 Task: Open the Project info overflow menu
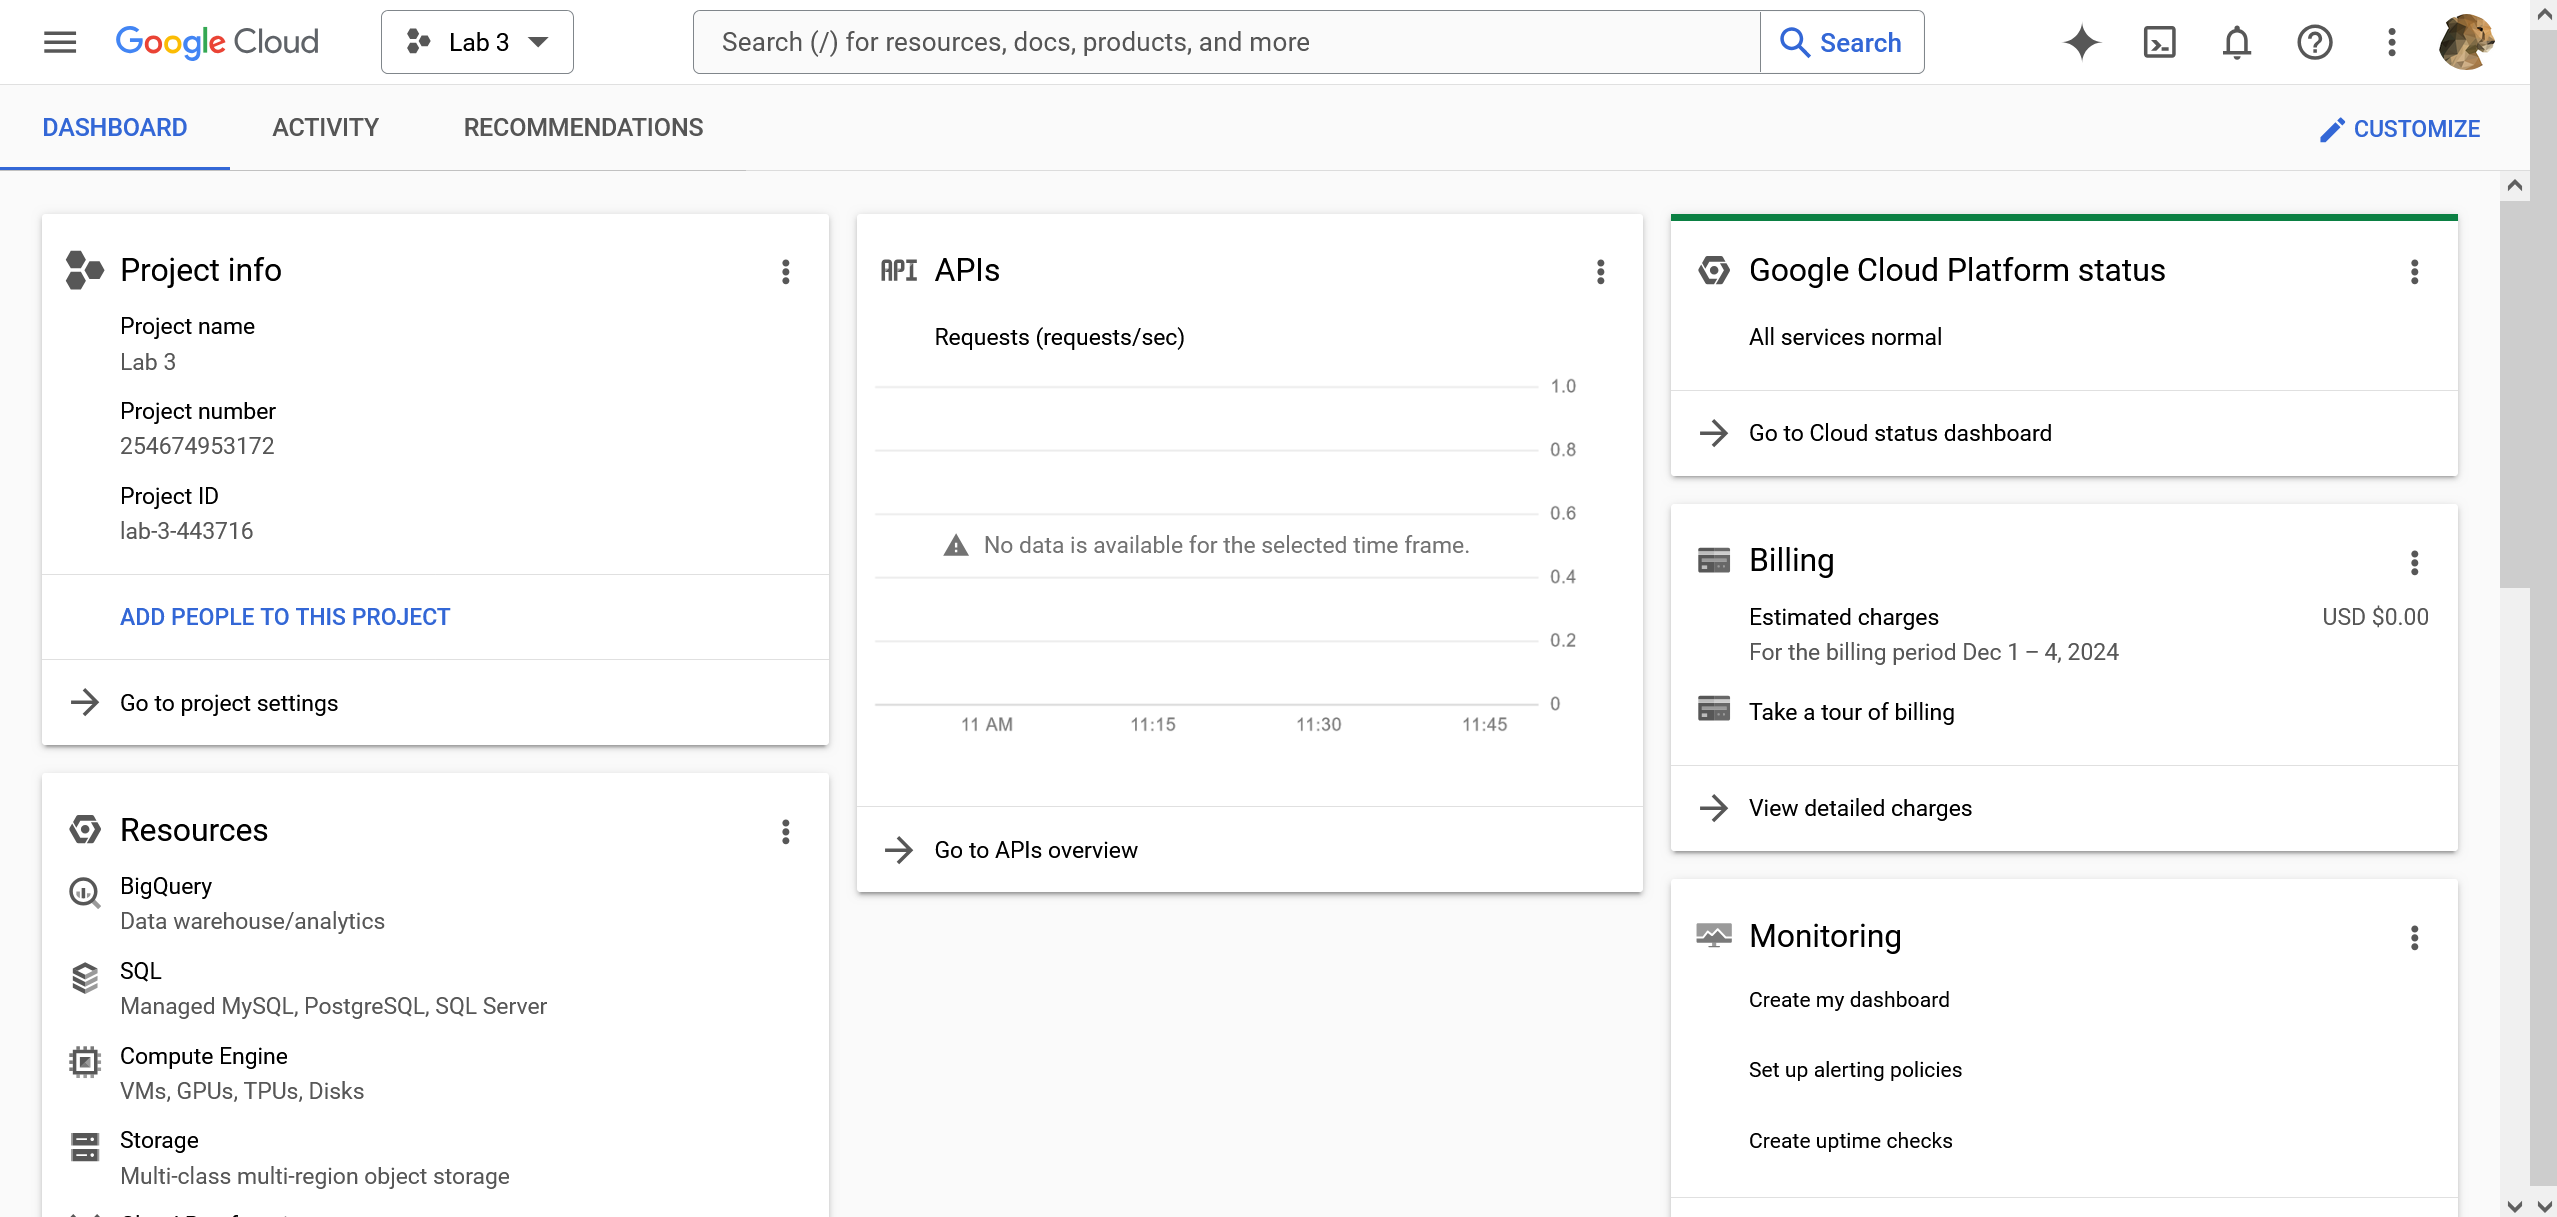(x=786, y=271)
